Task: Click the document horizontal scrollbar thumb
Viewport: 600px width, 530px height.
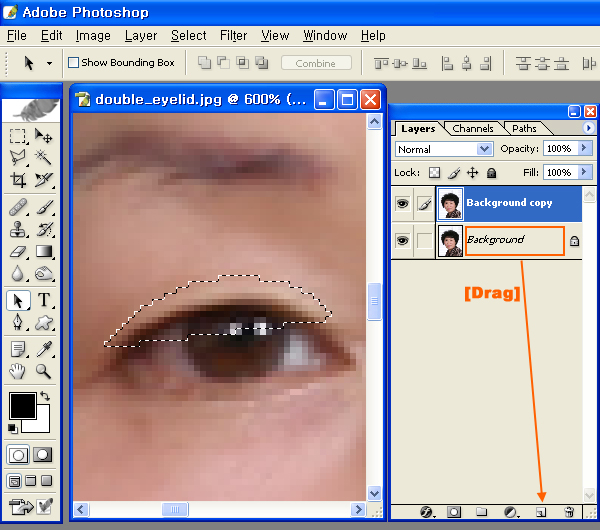Action: pyautogui.click(x=175, y=509)
